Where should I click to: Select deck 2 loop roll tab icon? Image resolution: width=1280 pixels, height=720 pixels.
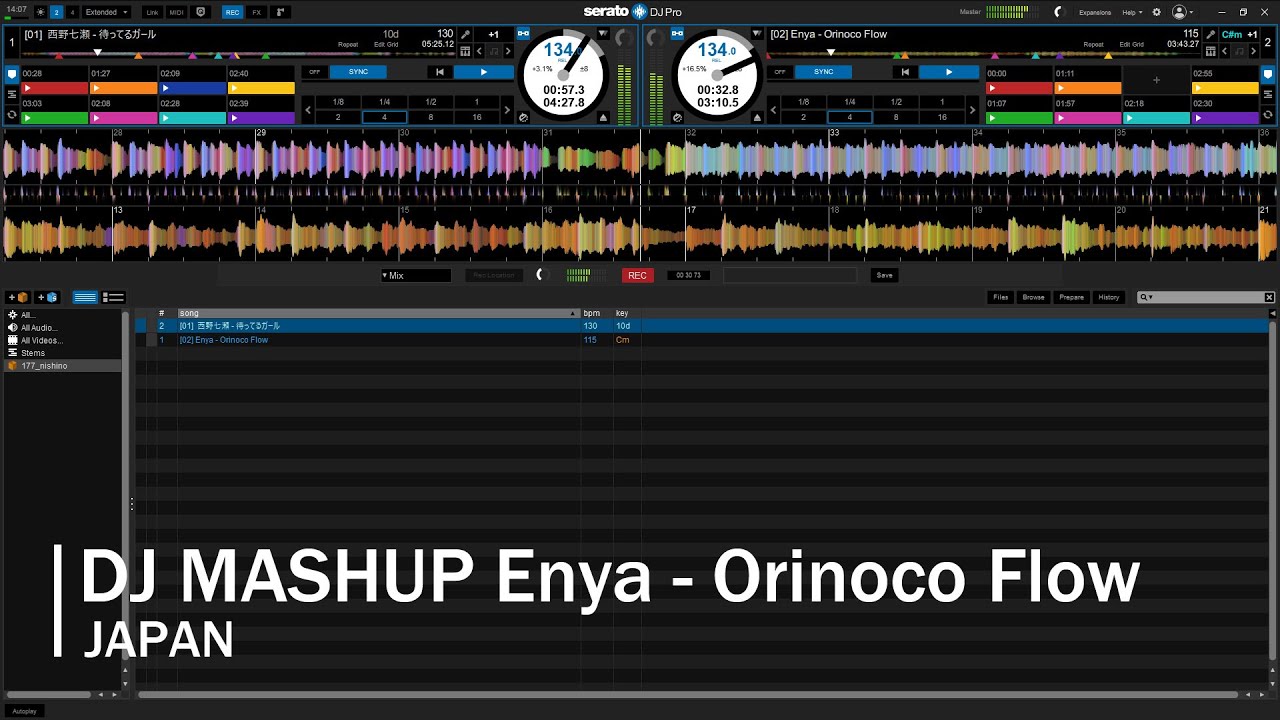click(x=1267, y=116)
